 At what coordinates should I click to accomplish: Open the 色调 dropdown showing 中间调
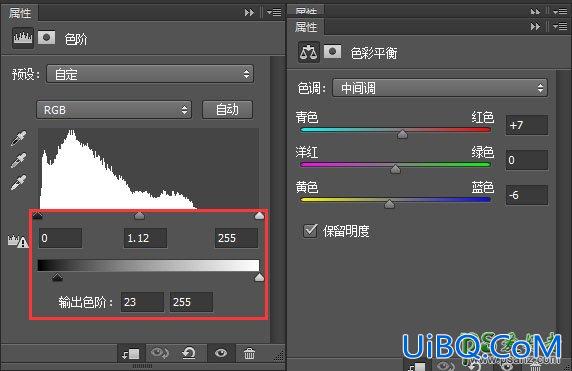pos(440,88)
